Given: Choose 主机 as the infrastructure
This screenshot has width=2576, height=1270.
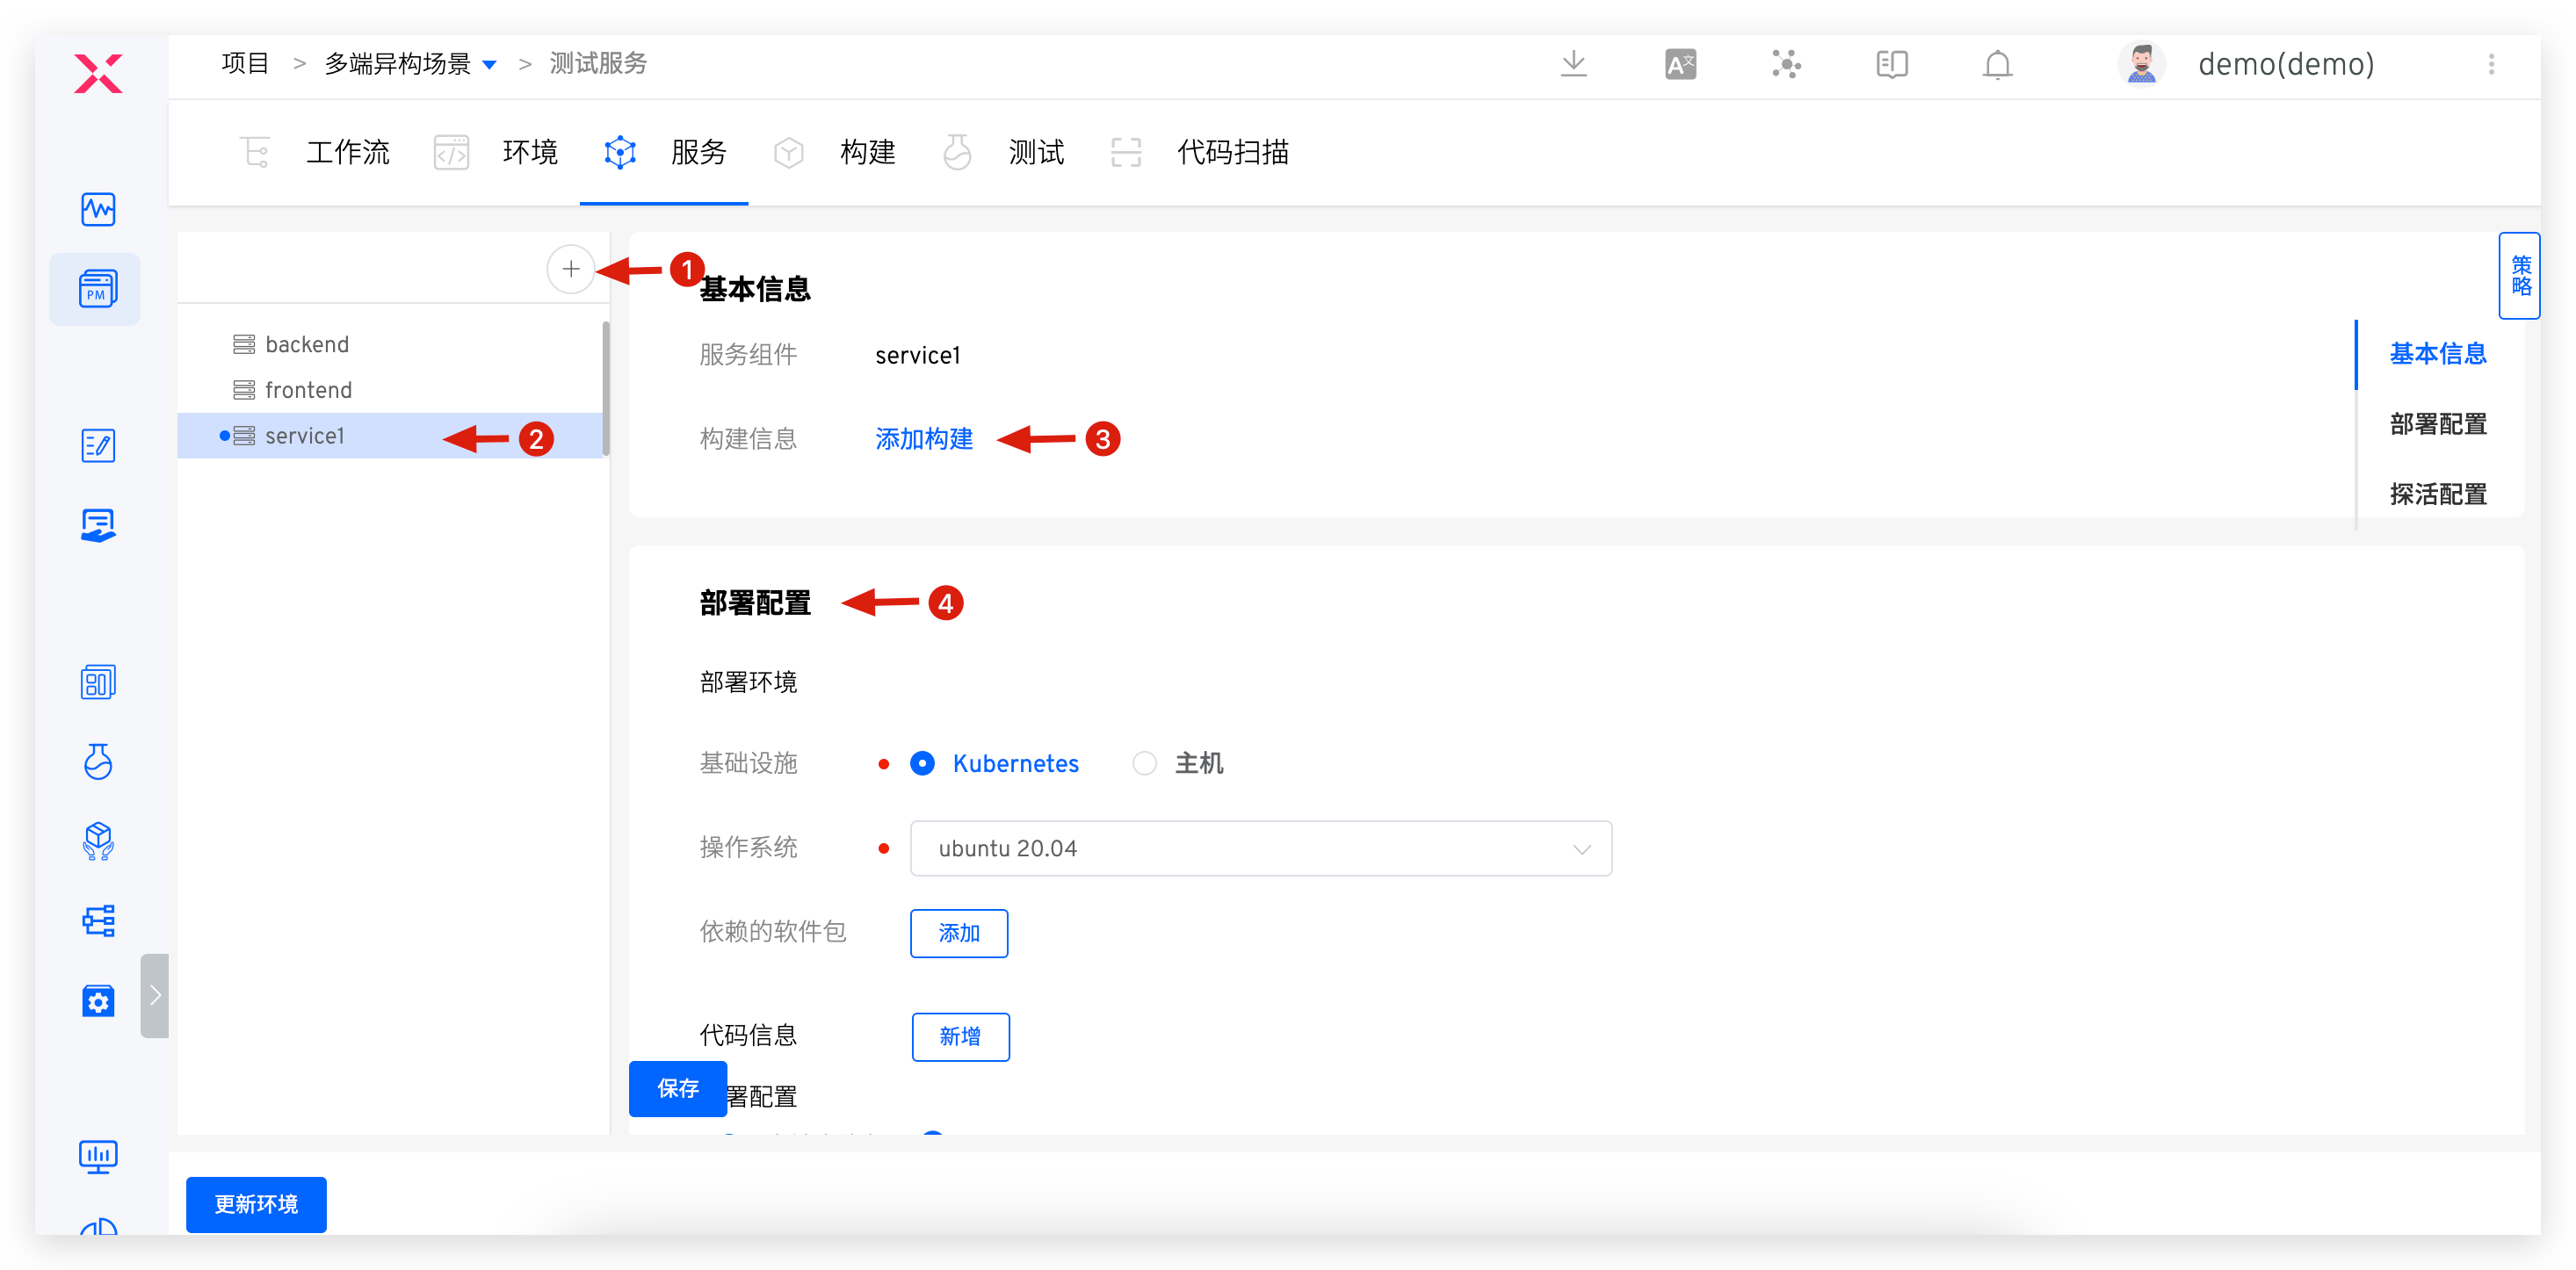Looking at the screenshot, I should 1144,763.
